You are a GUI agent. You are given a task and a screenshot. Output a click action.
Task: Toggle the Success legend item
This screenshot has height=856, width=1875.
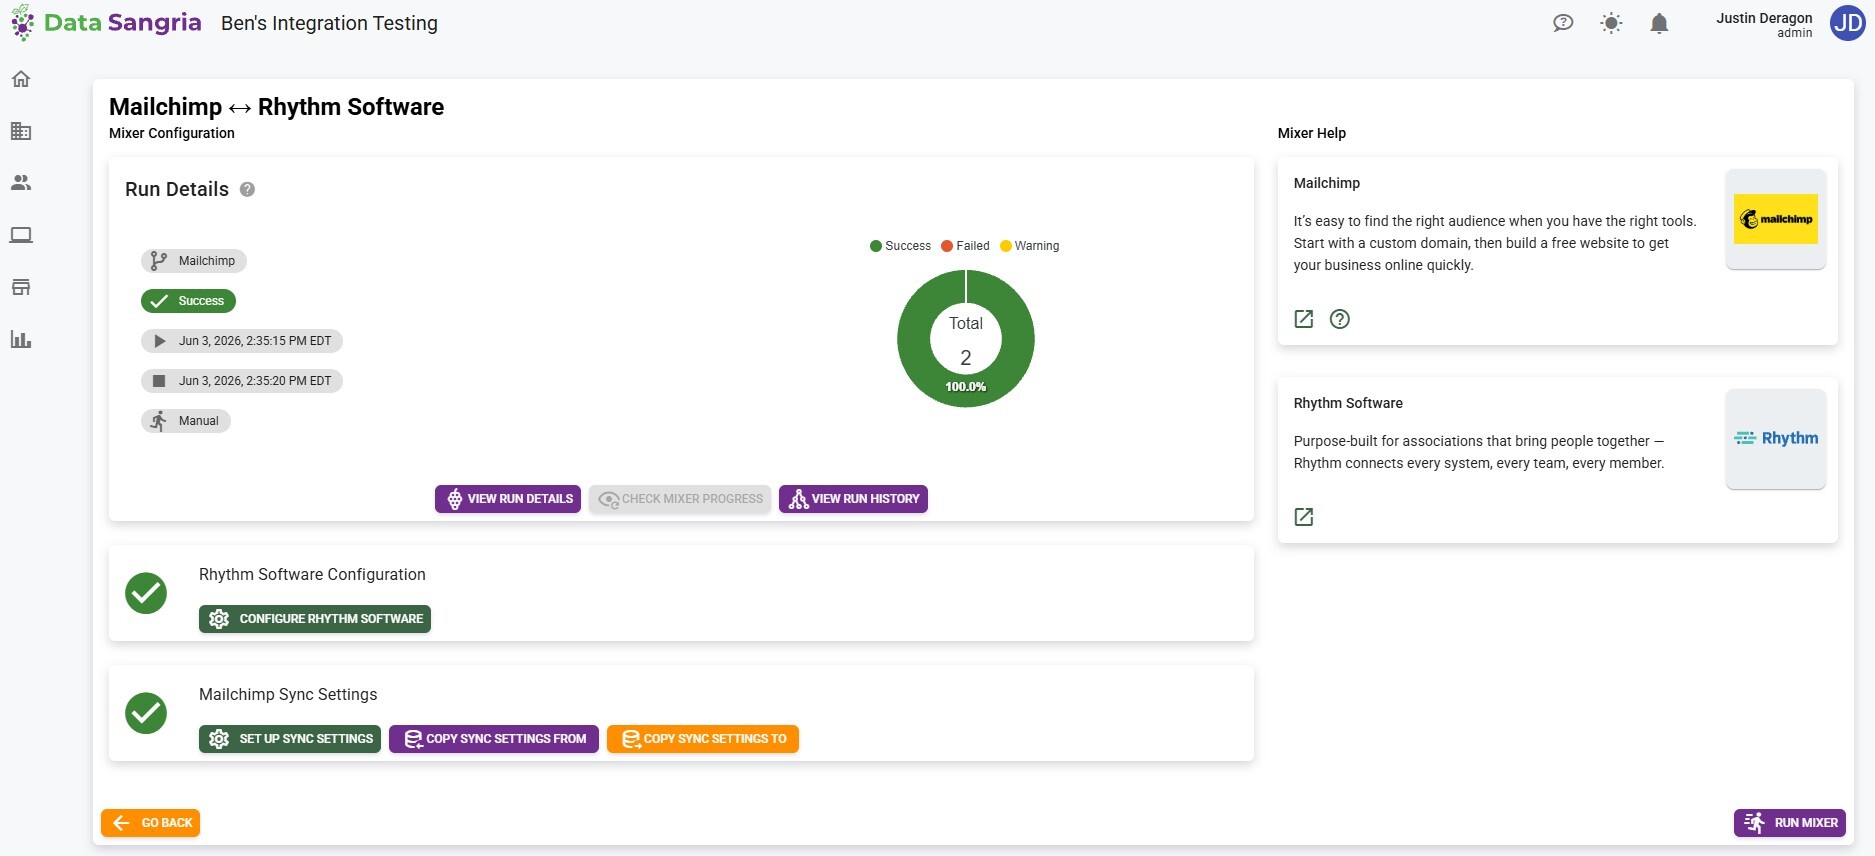(x=900, y=246)
